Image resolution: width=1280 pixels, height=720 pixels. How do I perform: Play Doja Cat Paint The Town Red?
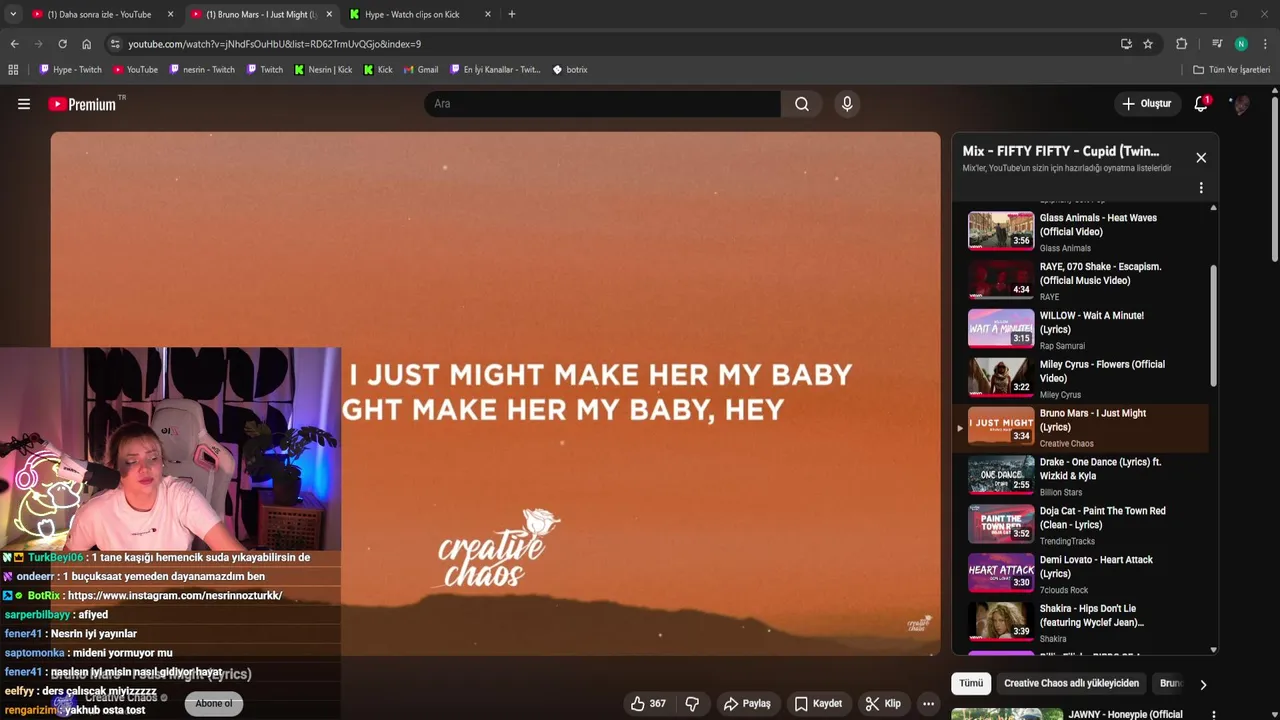[1080, 525]
